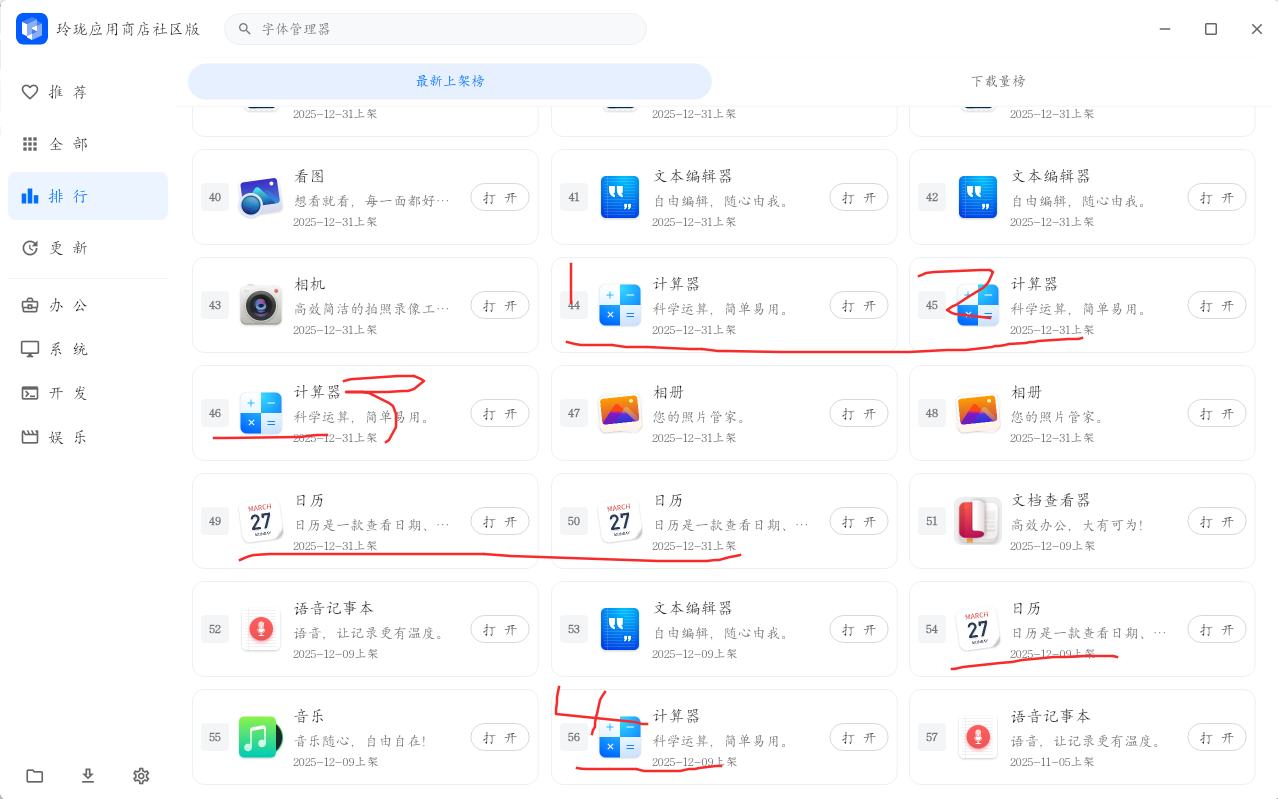Screen dimensions: 1278x799
Task: Click 打开 button for rank 55 音乐
Action: [500, 737]
